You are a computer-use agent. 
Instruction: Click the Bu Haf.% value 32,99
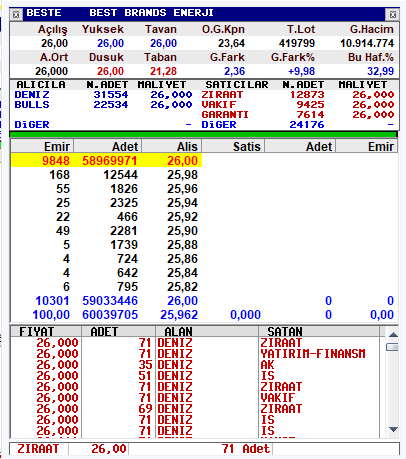point(380,71)
